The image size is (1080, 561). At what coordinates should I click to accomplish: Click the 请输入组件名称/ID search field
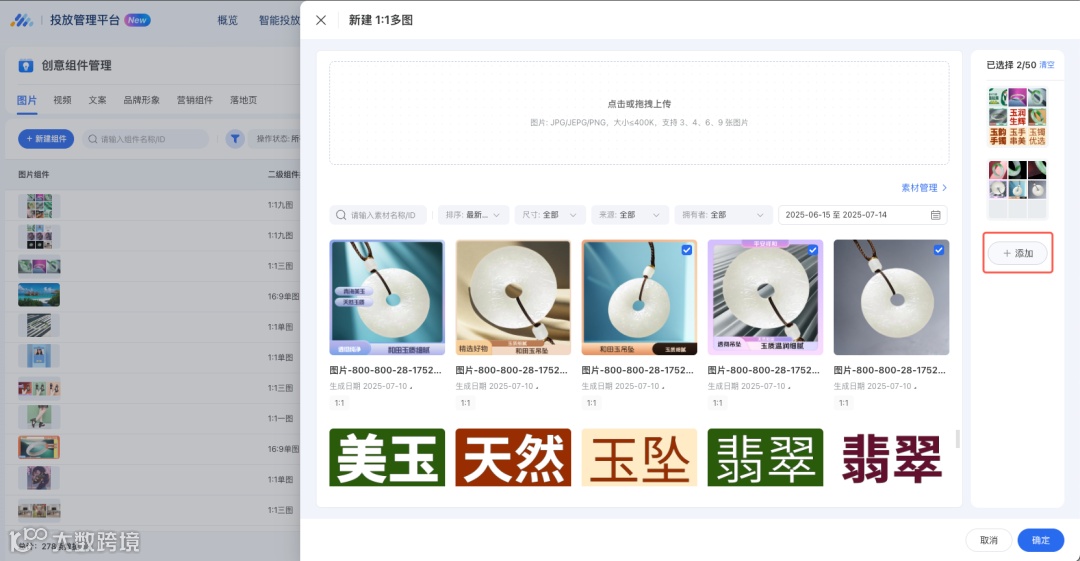(145, 139)
